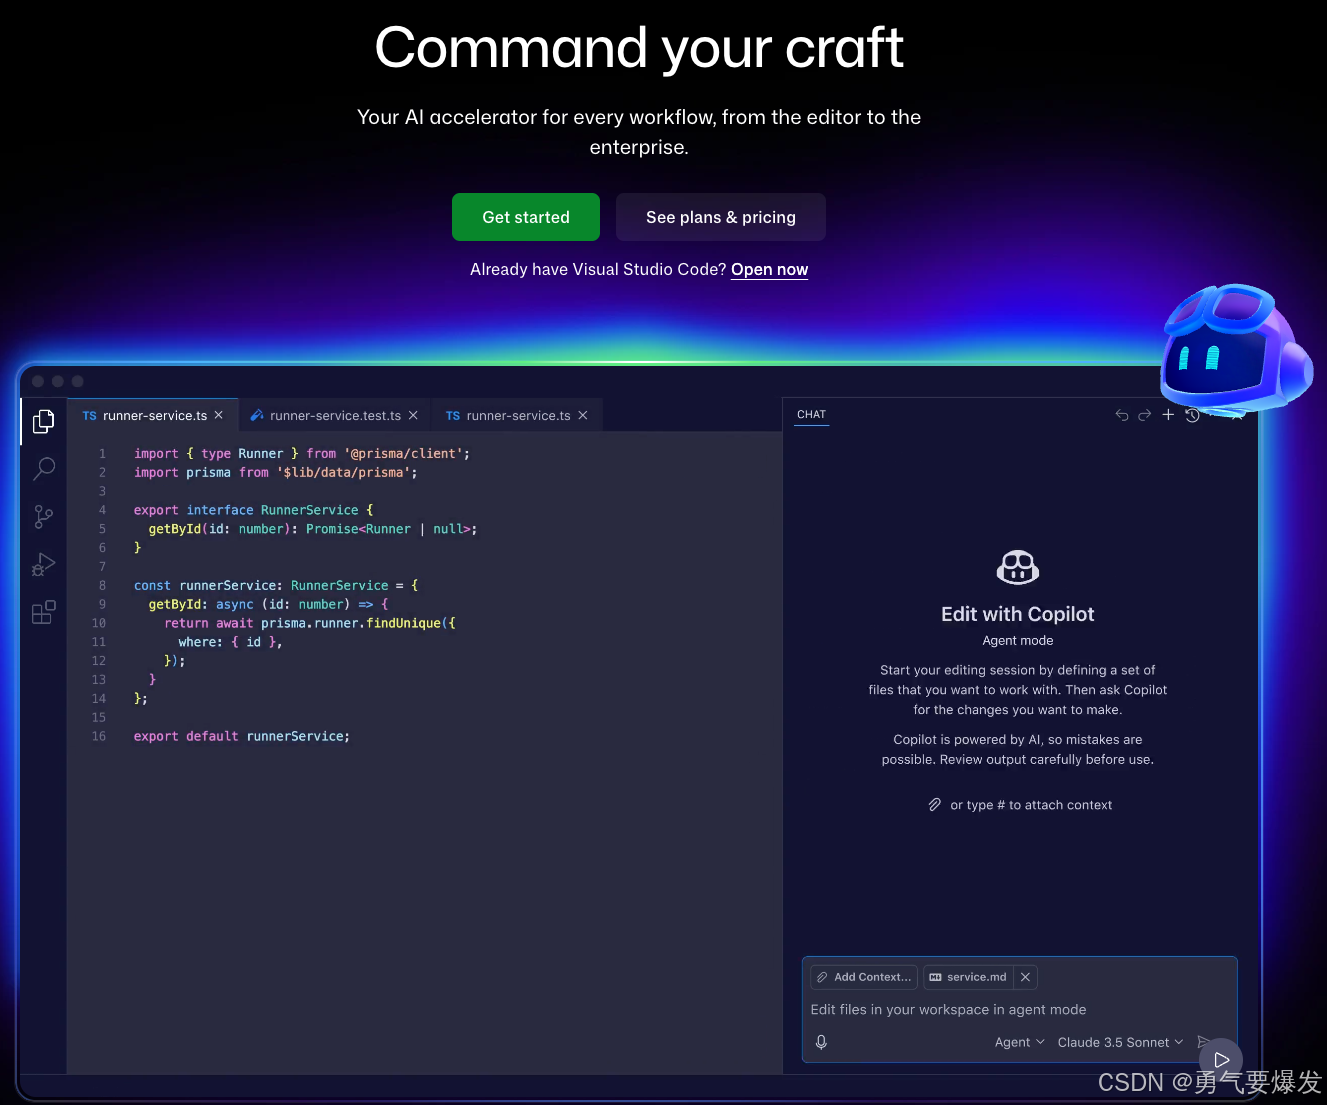Play the demo video with play button

tap(1221, 1060)
